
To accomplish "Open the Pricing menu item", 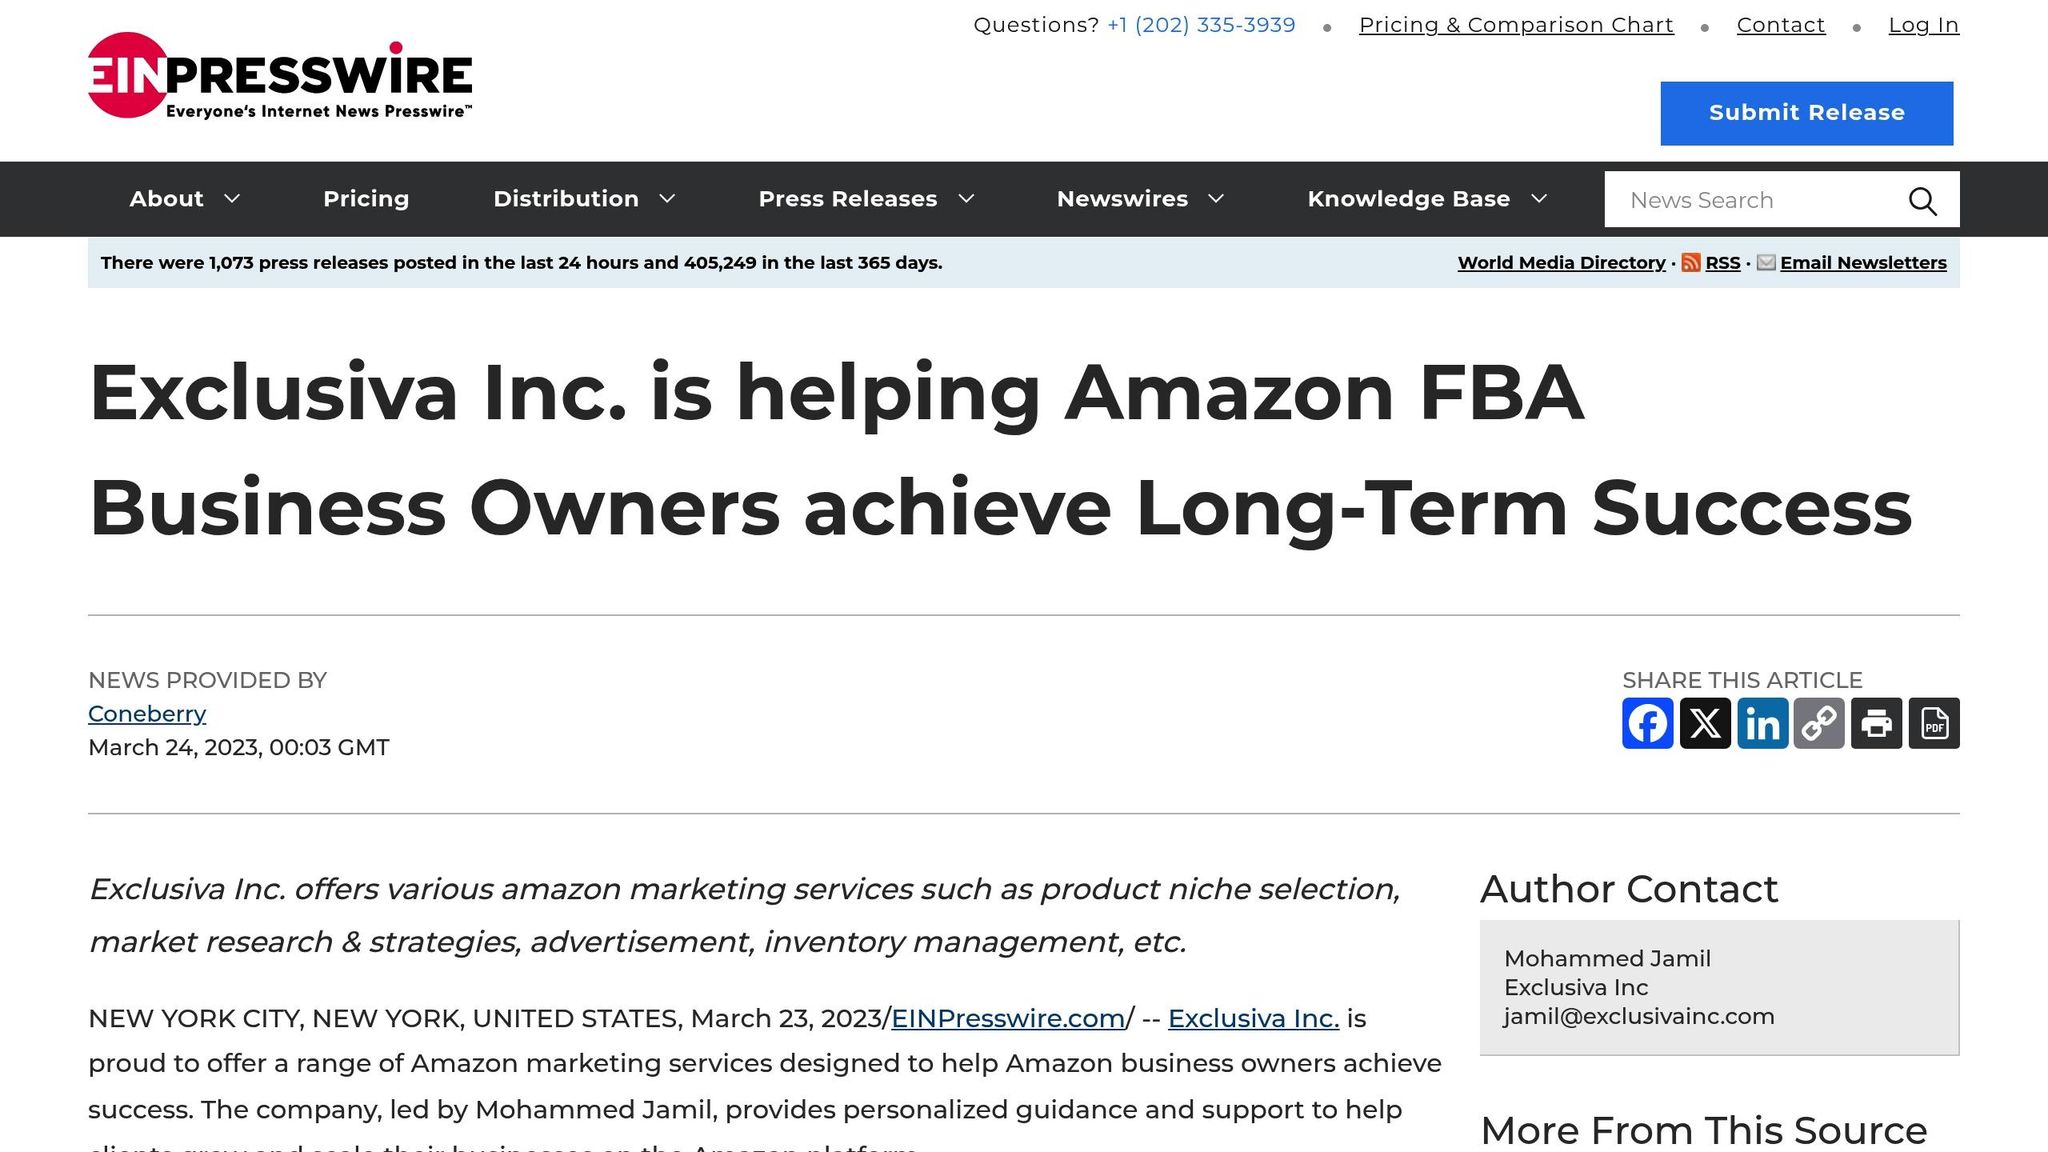I will 366,199.
